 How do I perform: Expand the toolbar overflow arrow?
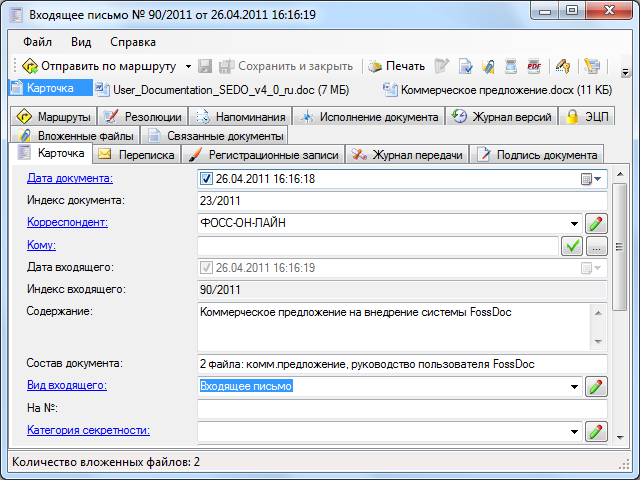pyautogui.click(x=625, y=72)
